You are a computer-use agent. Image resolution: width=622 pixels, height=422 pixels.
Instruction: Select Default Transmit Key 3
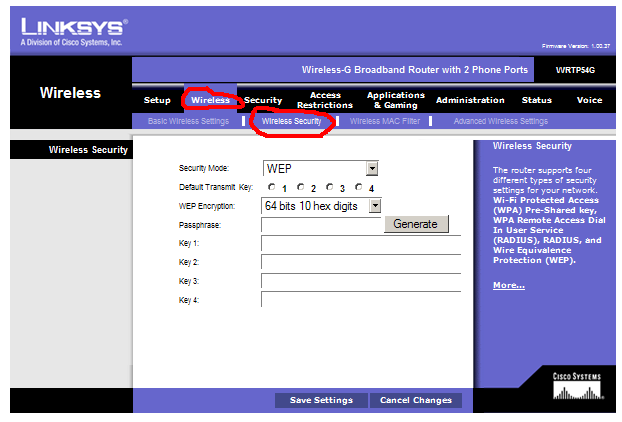tap(330, 187)
